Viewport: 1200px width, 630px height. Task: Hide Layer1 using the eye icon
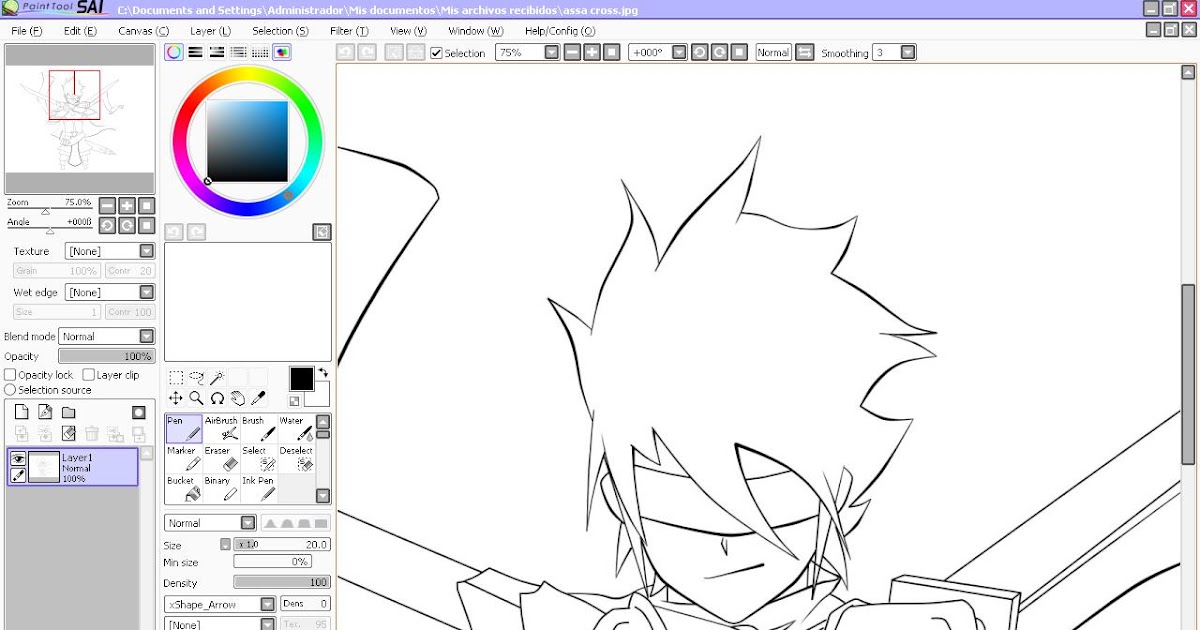(x=18, y=459)
